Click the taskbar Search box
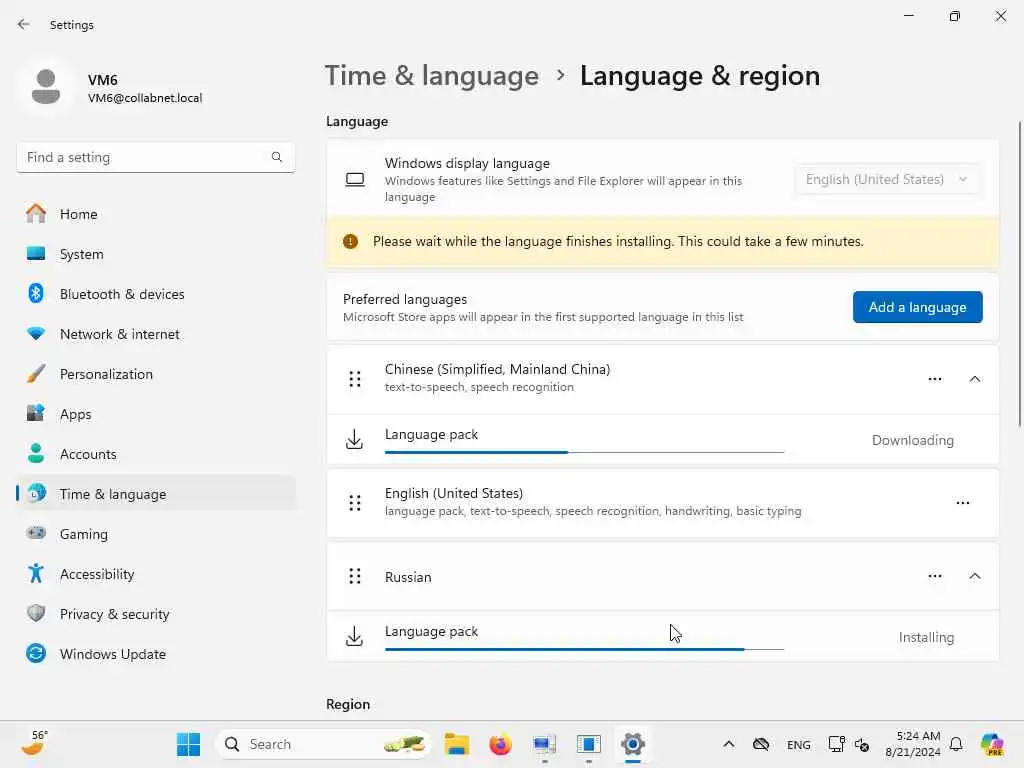Image resolution: width=1024 pixels, height=768 pixels. (x=323, y=744)
